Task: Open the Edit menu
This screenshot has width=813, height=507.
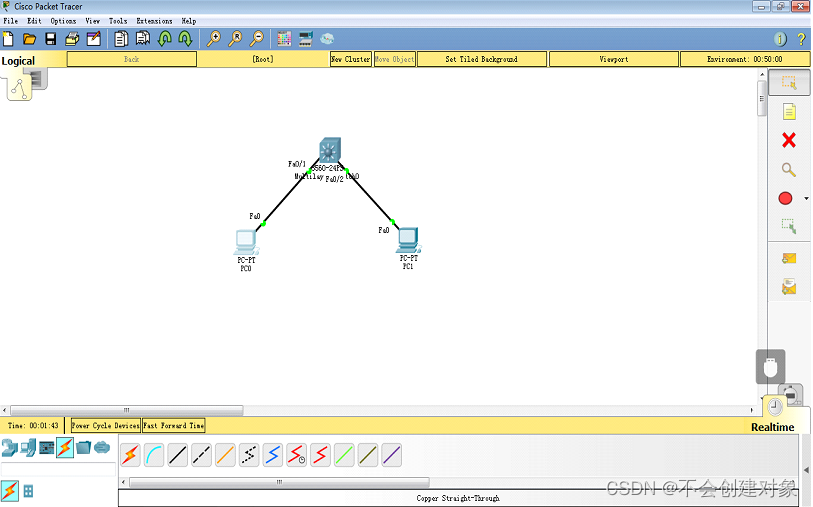Action: tap(34, 21)
